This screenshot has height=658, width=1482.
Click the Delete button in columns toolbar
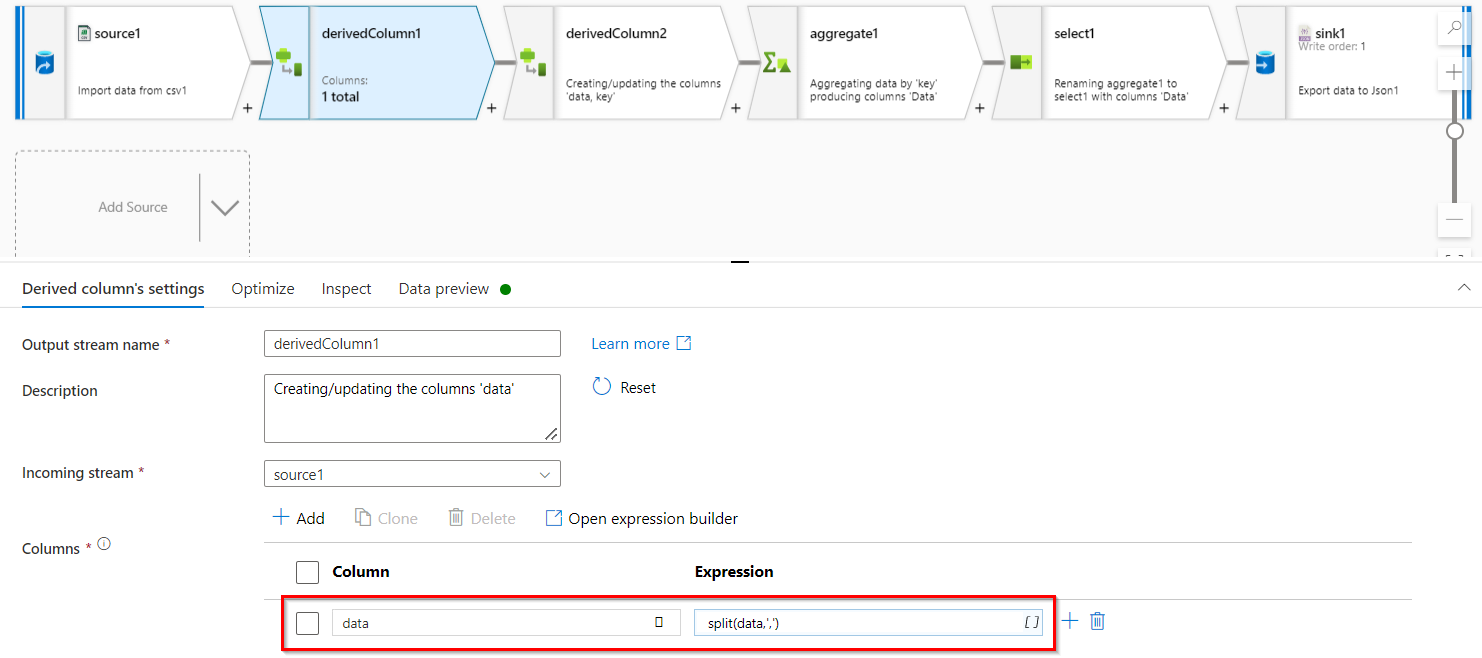point(482,518)
